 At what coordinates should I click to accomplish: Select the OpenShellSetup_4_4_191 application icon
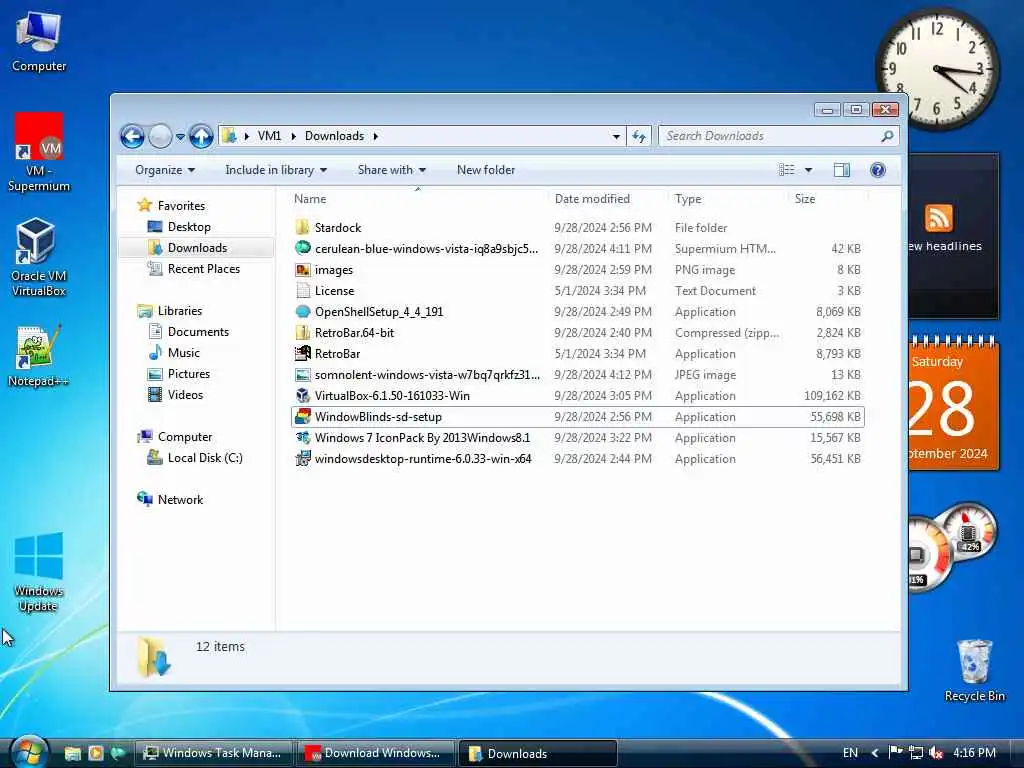click(302, 312)
